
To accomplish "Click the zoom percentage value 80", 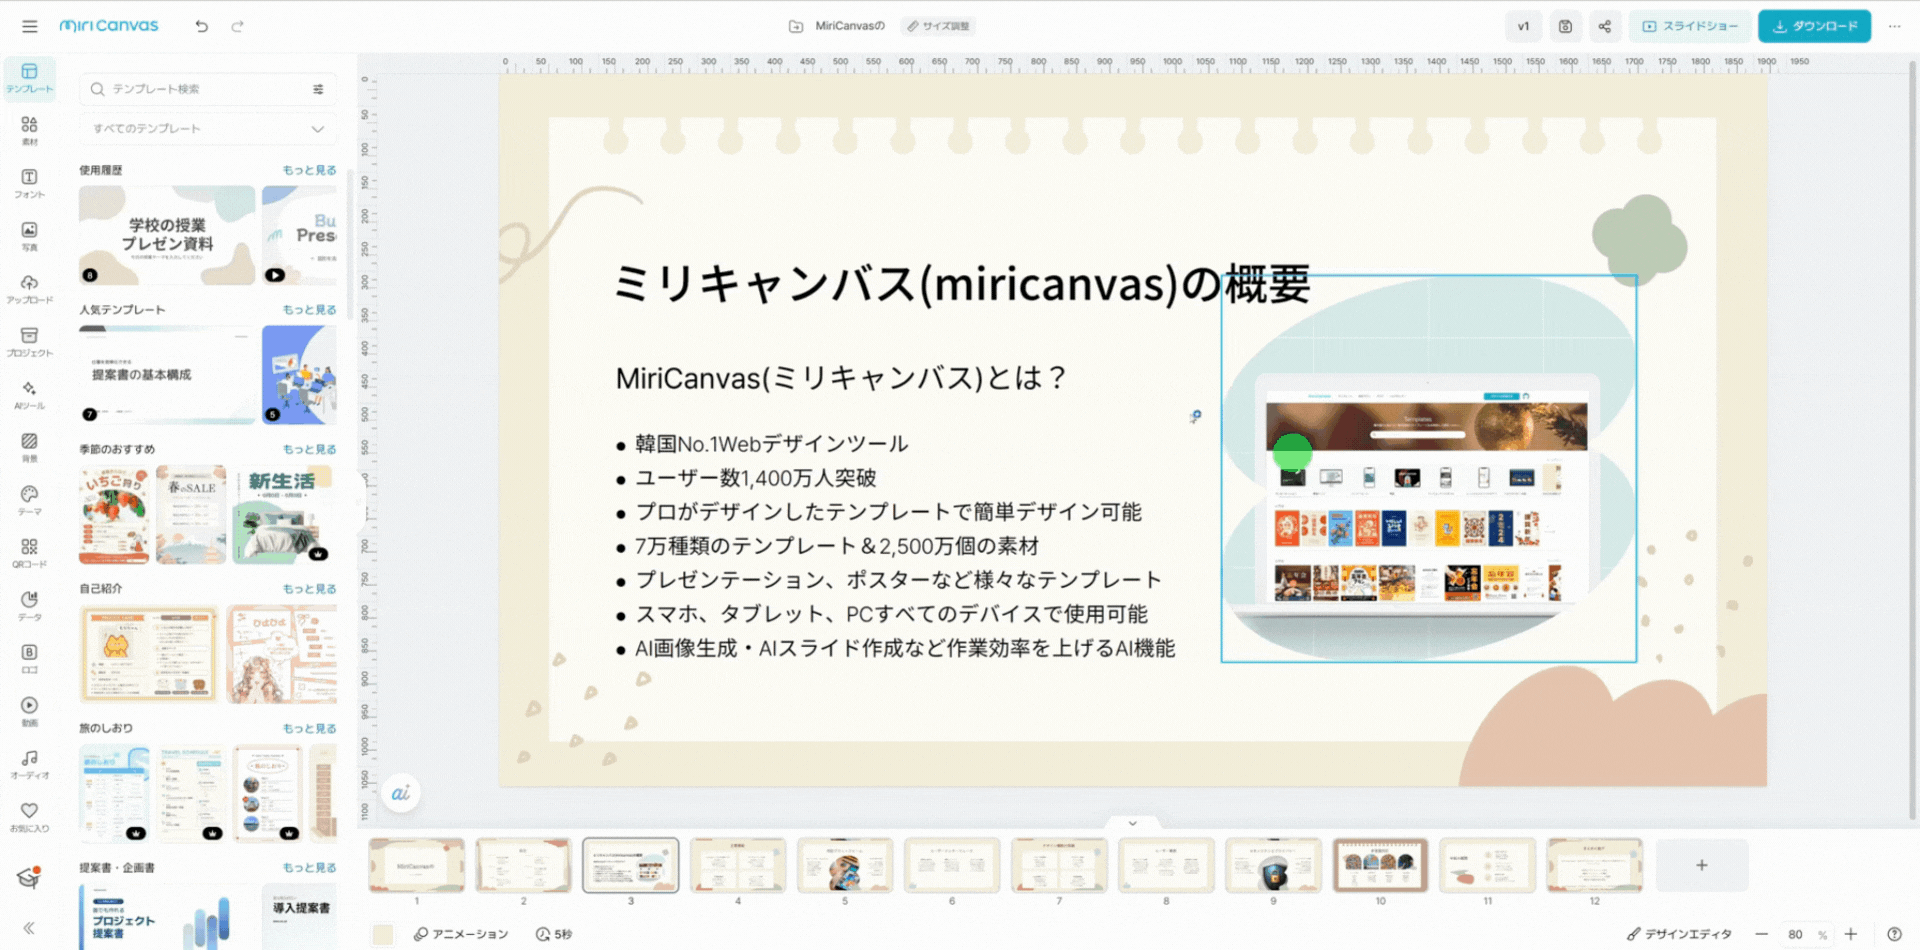I will [1796, 935].
